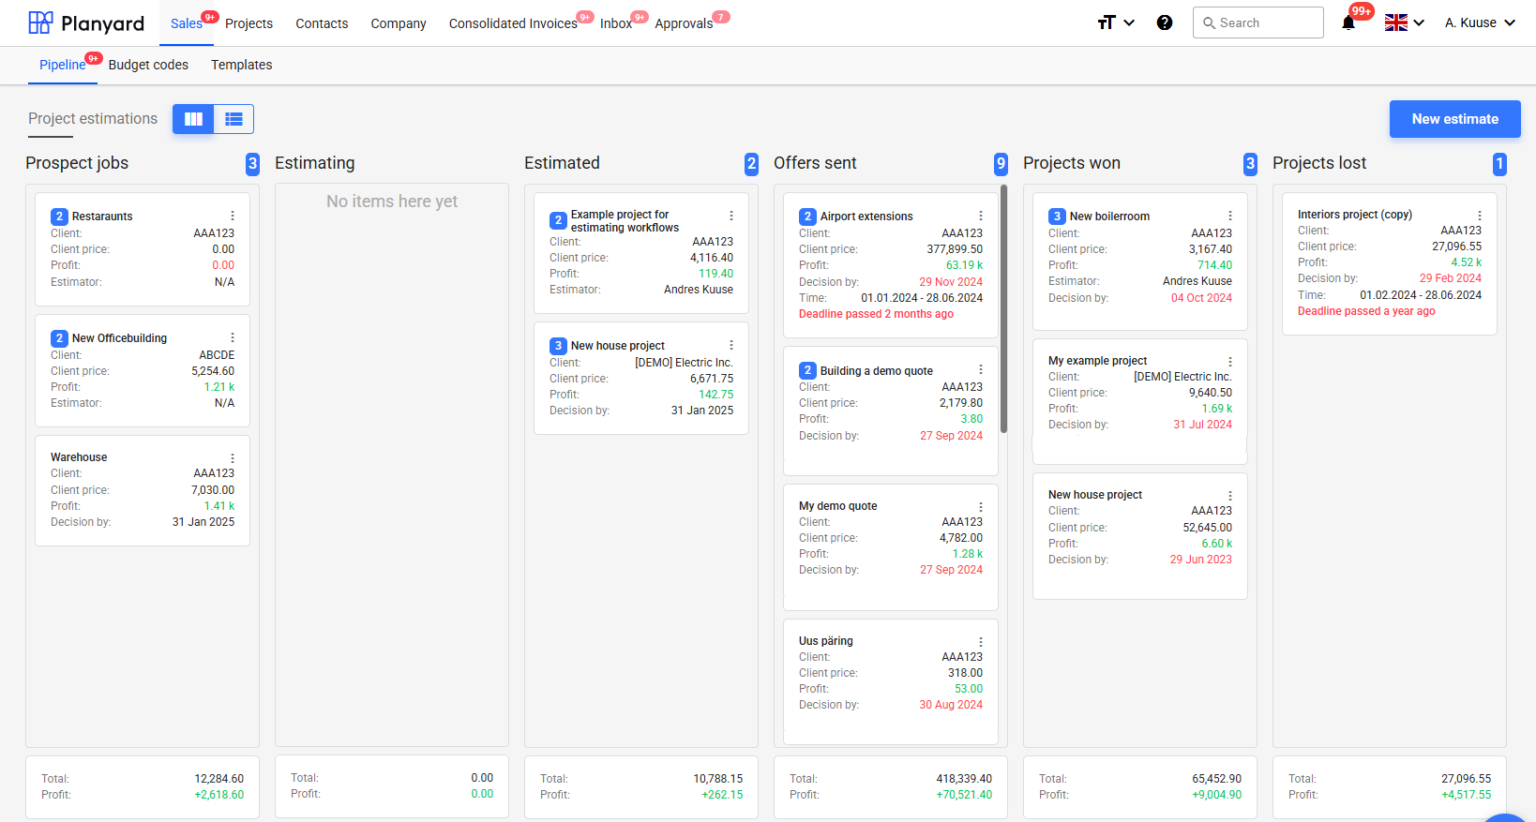Image resolution: width=1536 pixels, height=822 pixels.
Task: Open three-dot menu on Restaraunts card
Action: 232,216
